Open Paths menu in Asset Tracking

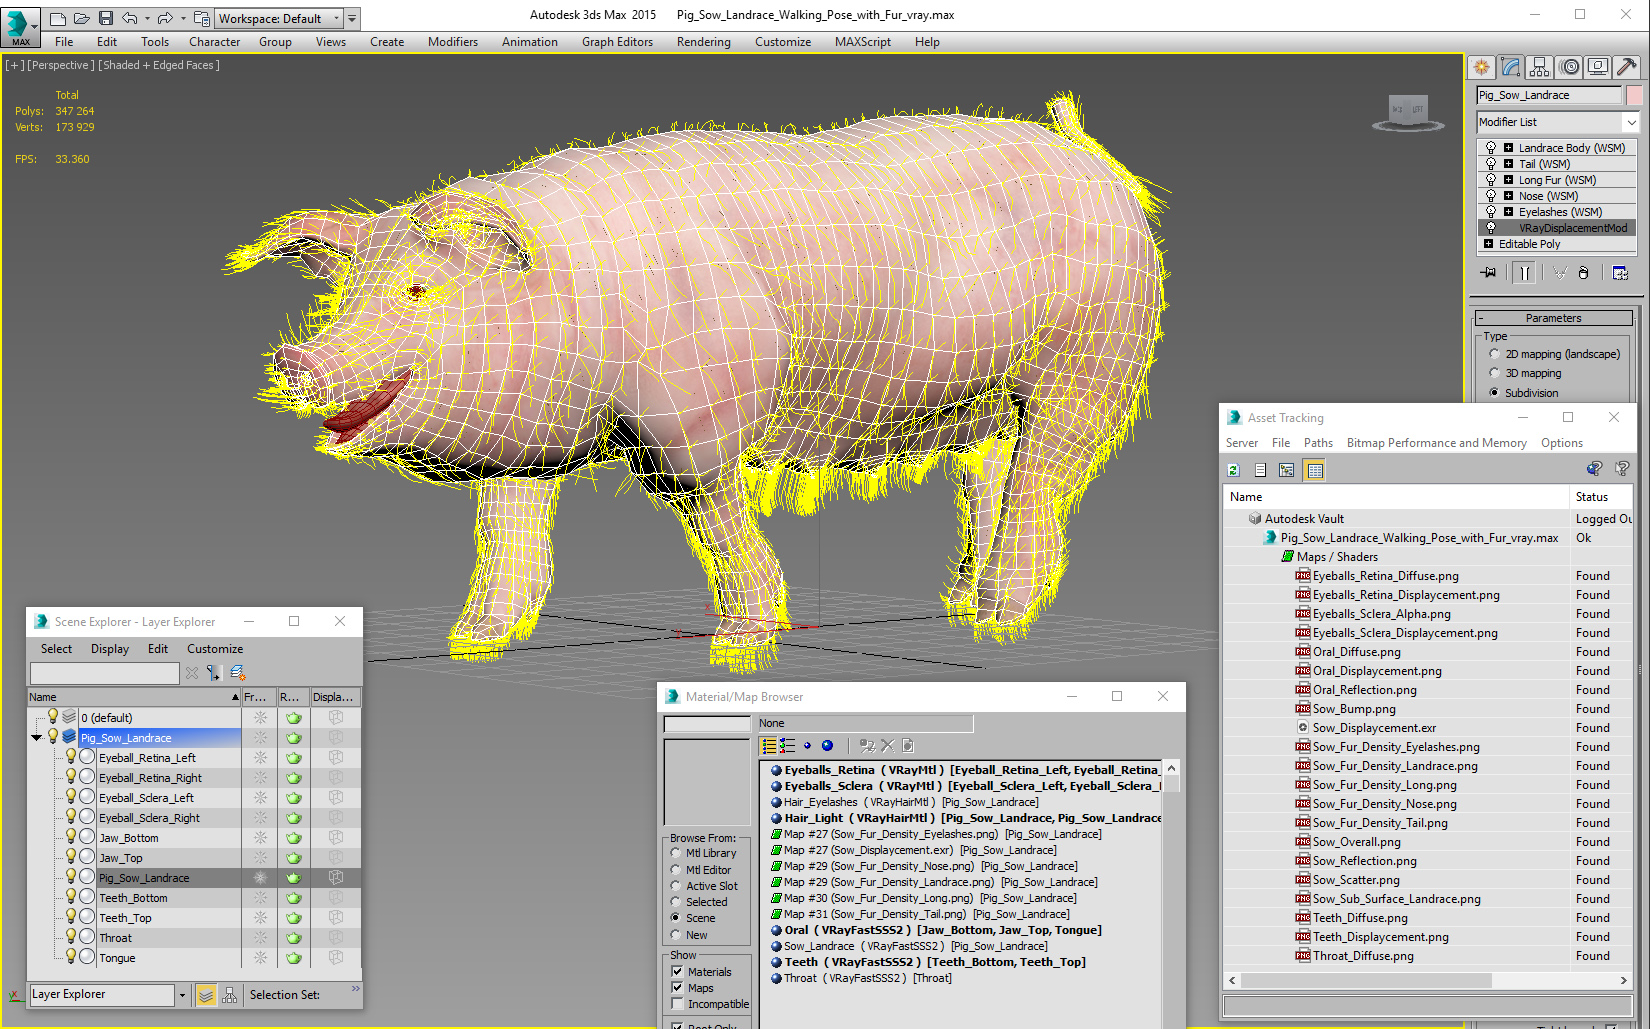click(x=1318, y=443)
